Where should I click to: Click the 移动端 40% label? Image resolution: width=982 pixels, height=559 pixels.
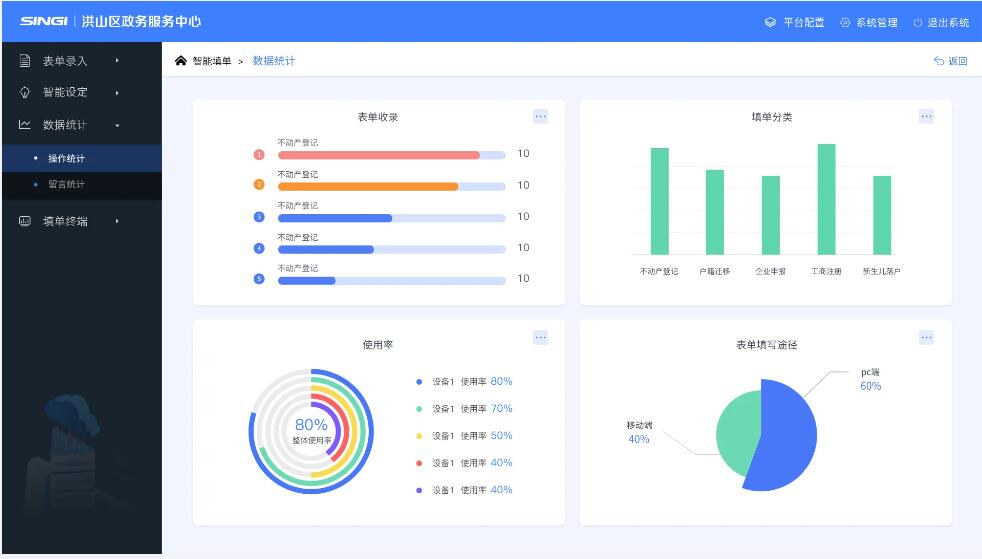639,433
